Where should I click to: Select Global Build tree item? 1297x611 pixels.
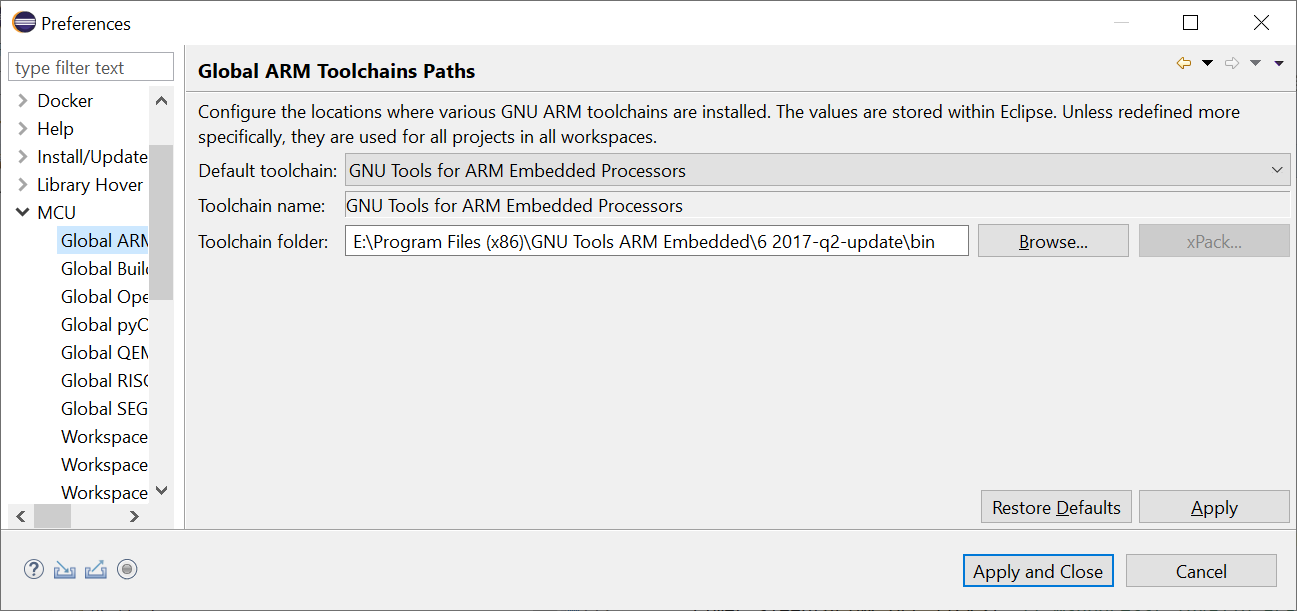104,268
